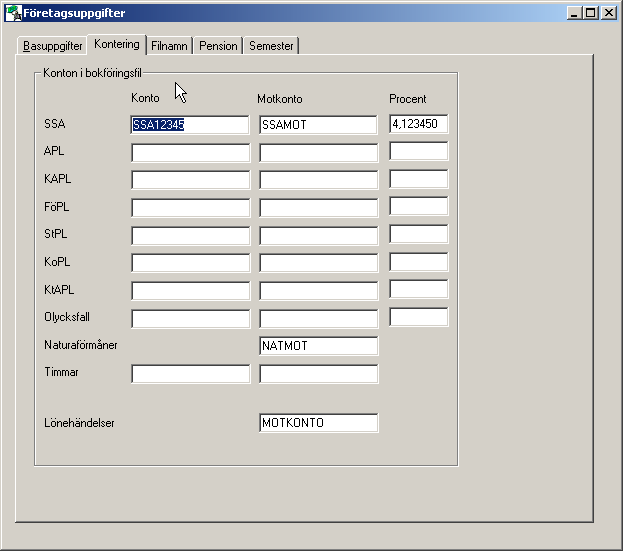Image resolution: width=623 pixels, height=551 pixels.
Task: Click the KoPL Konto input field
Action: (190, 263)
